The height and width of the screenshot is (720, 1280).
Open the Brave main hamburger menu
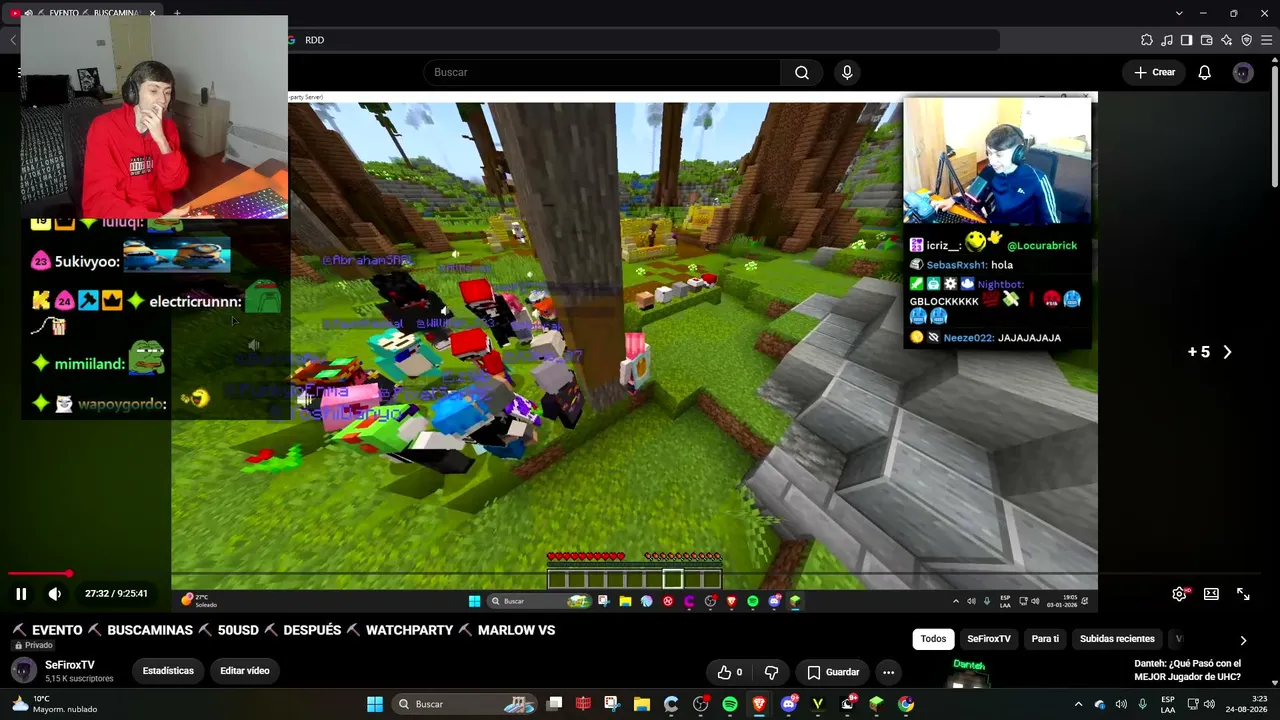coord(1266,40)
